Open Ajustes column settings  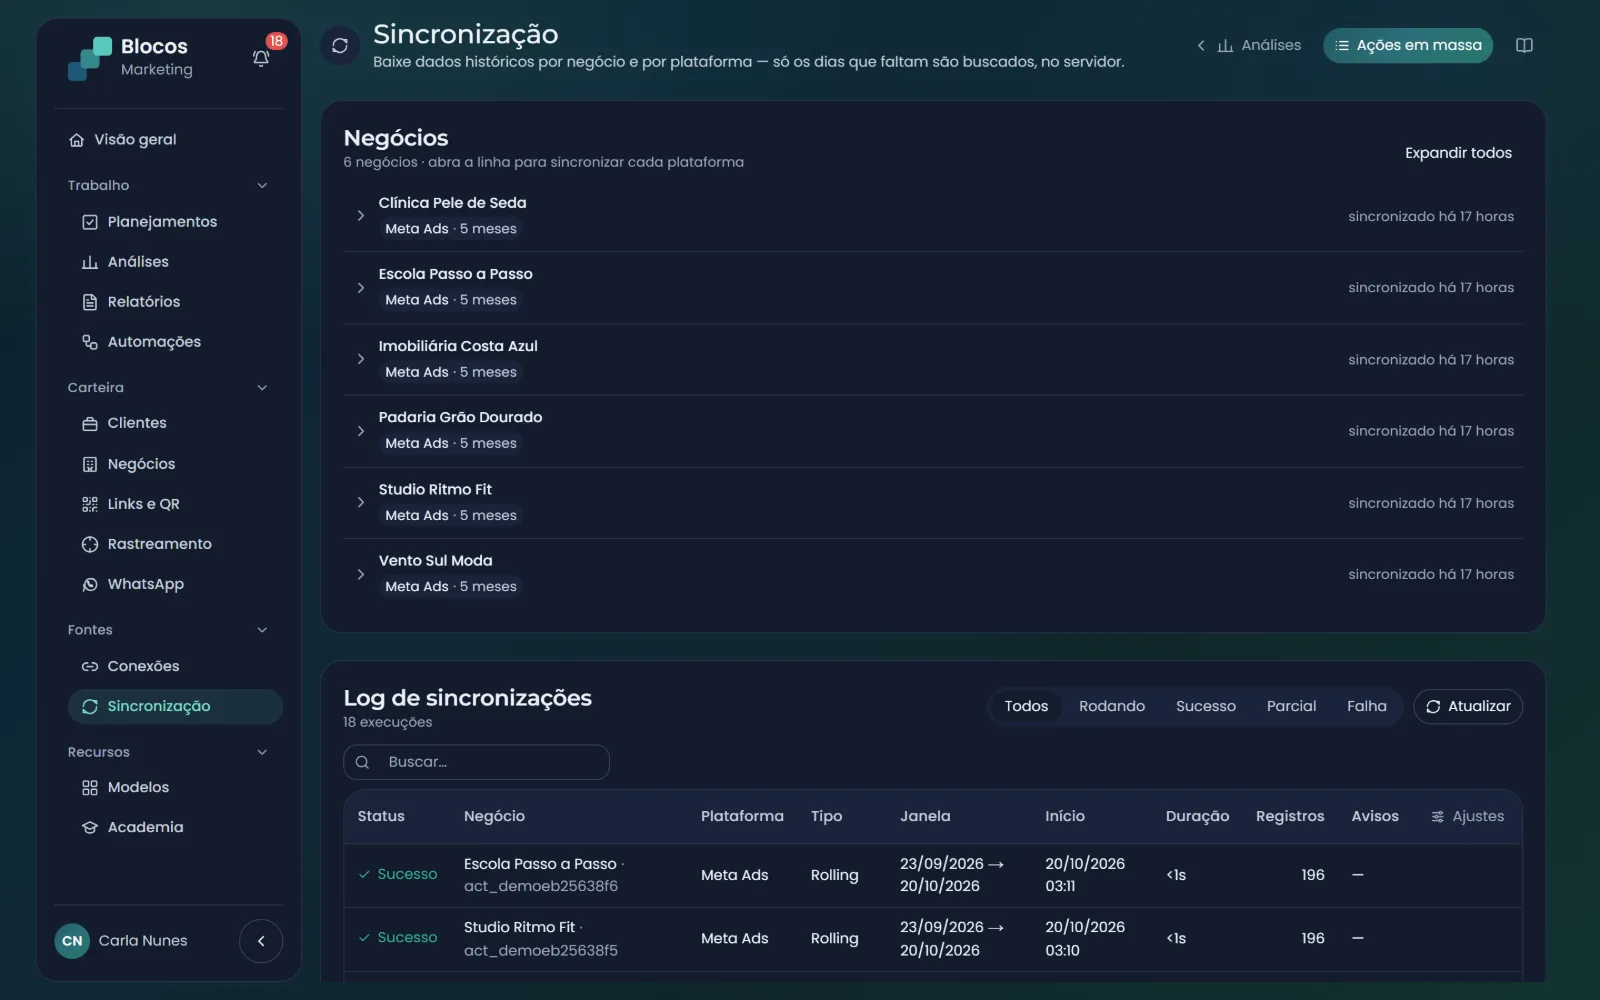tap(1468, 816)
